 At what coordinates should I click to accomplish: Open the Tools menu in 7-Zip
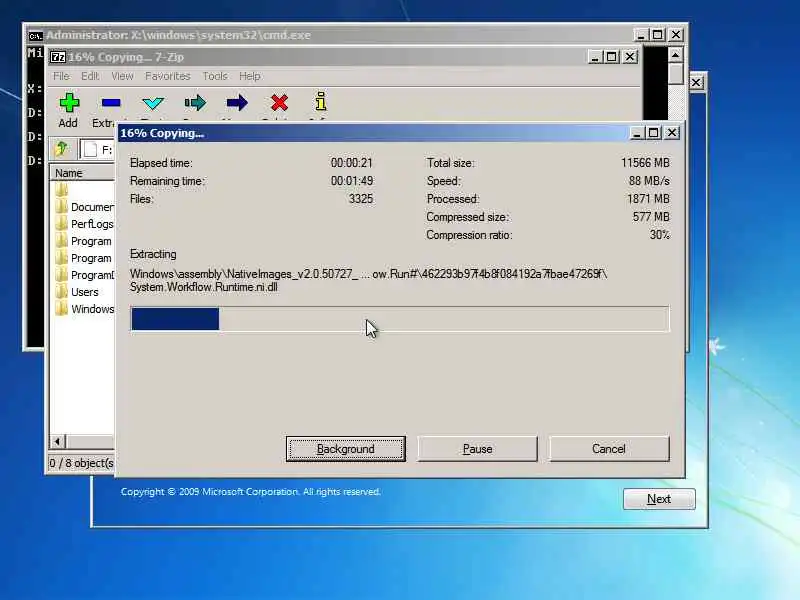[215, 76]
